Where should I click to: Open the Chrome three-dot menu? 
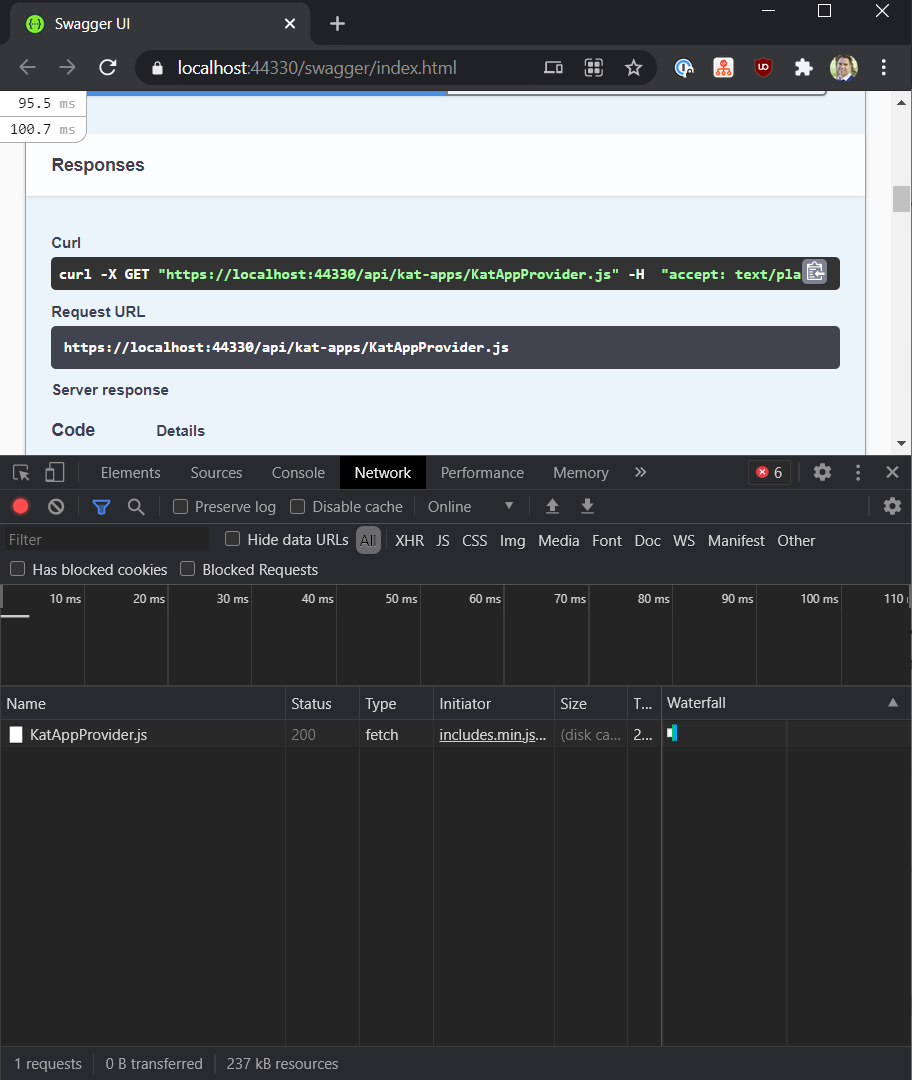tap(883, 68)
